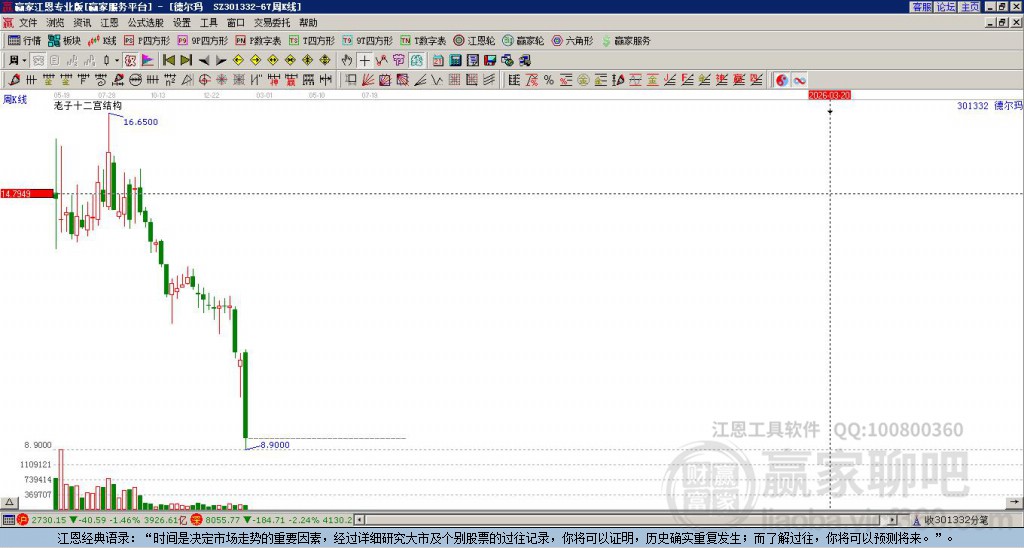1024x548 pixels.
Task: Launch the 赢家轮 wheel tool
Action: point(523,40)
